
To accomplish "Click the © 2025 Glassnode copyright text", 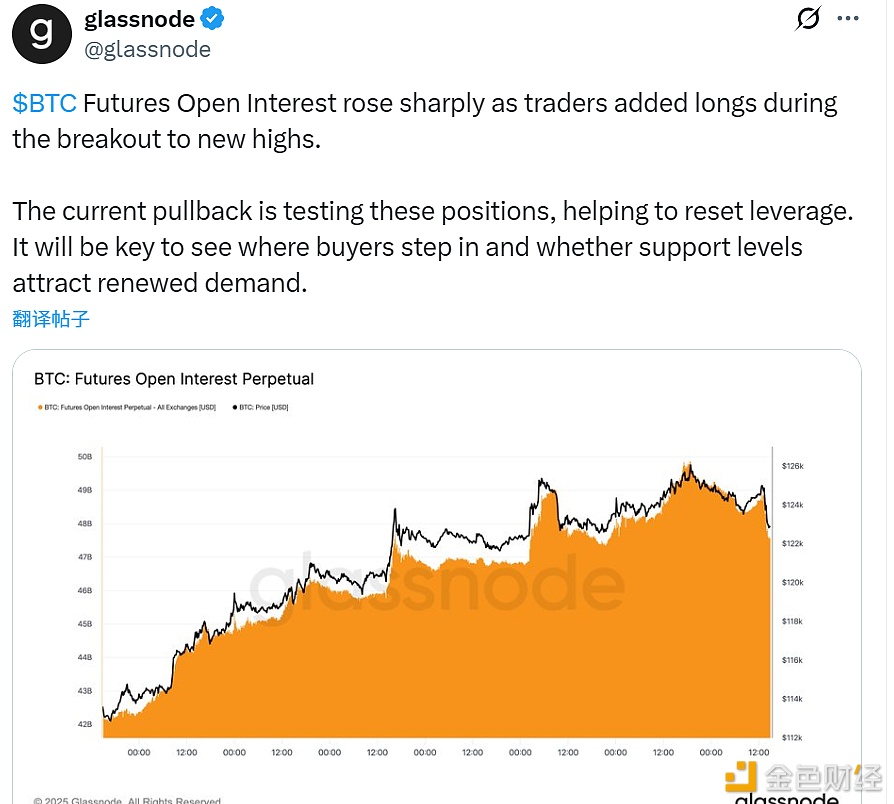I will click(126, 800).
